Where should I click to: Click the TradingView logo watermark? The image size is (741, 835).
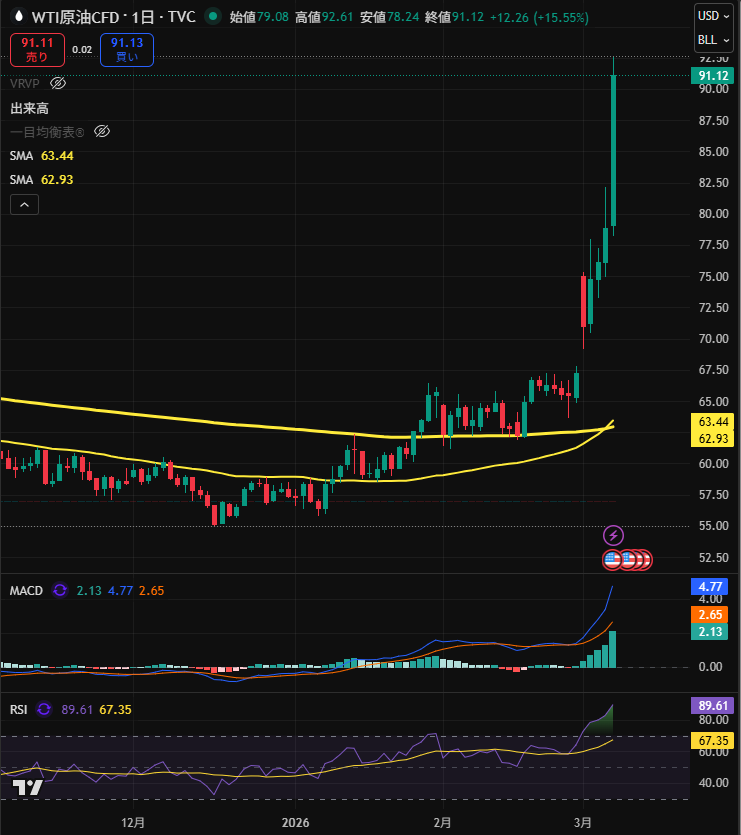[x=27, y=788]
